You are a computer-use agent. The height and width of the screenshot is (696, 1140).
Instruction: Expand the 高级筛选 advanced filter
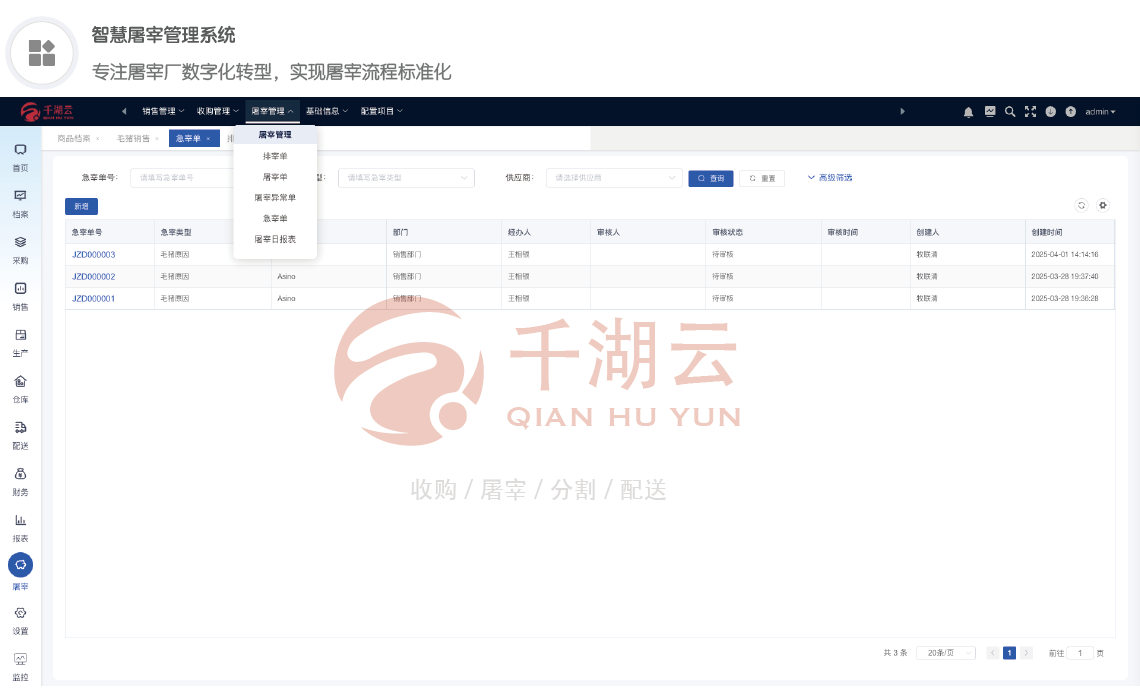[x=830, y=178]
